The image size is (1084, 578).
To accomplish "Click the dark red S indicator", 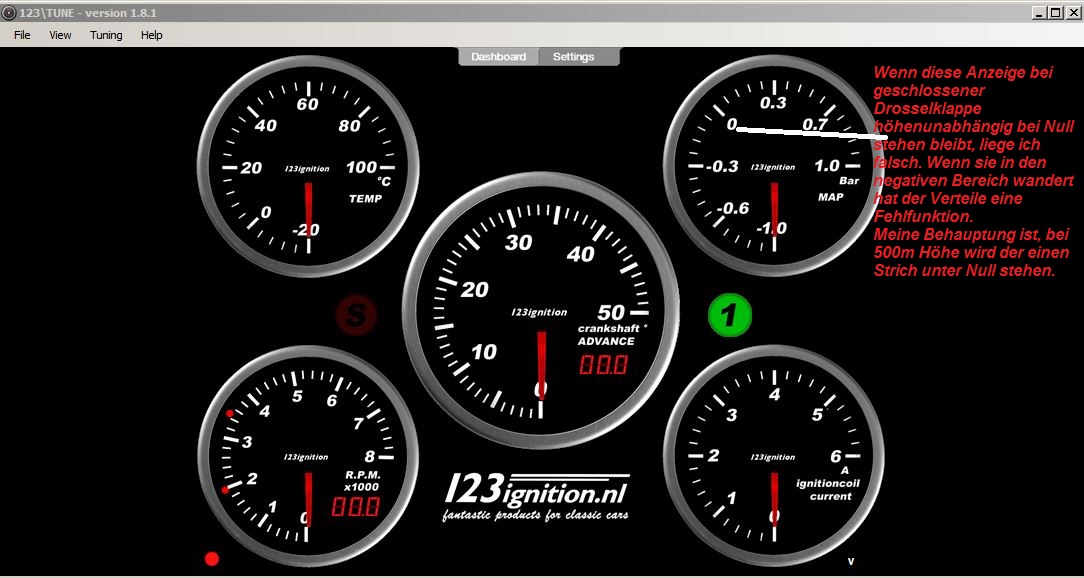I will 355,315.
